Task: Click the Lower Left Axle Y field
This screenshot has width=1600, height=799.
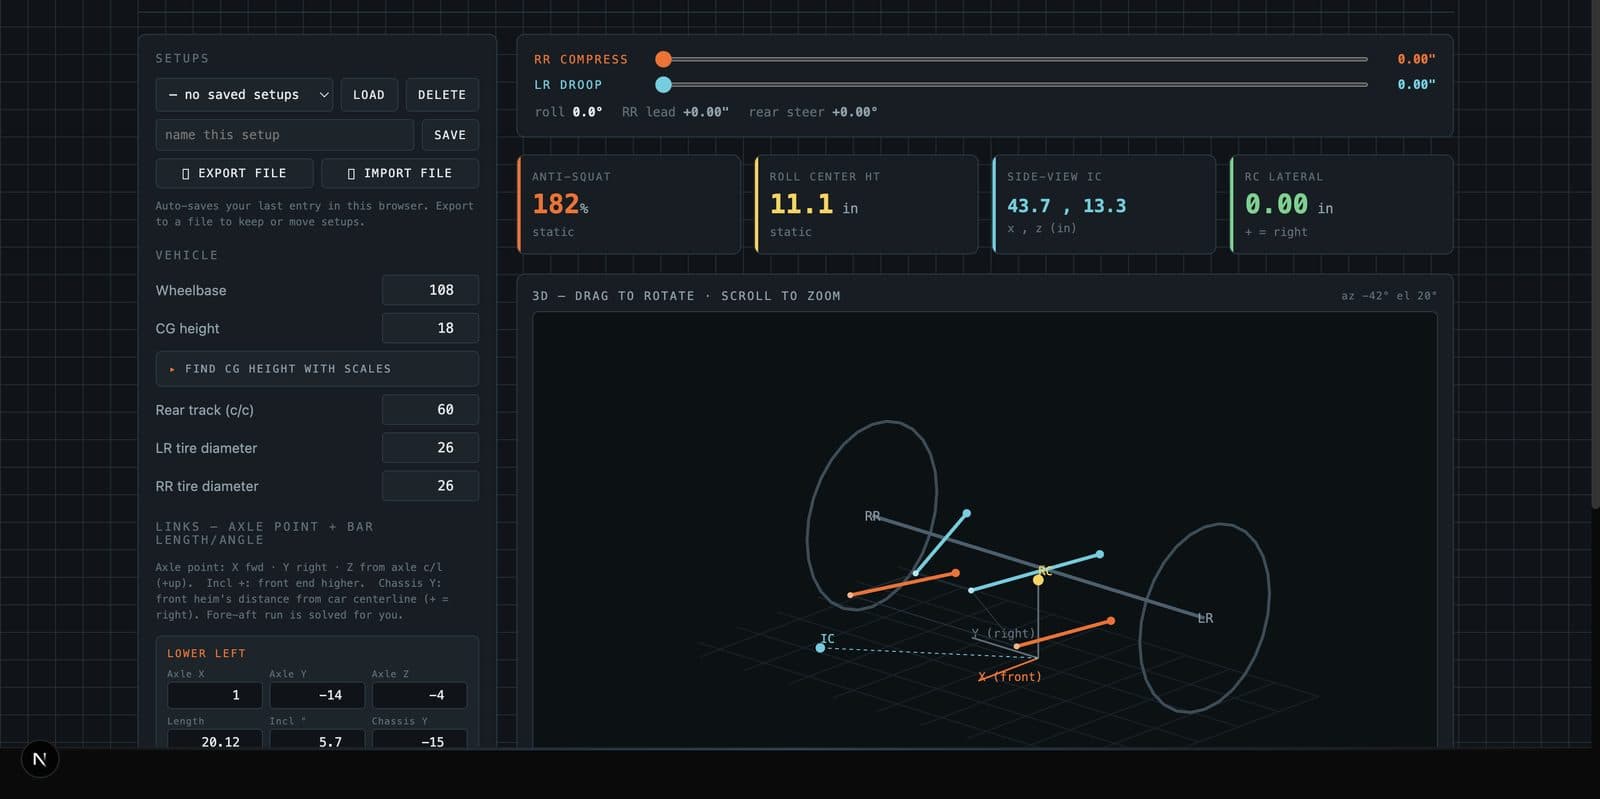Action: (x=317, y=695)
